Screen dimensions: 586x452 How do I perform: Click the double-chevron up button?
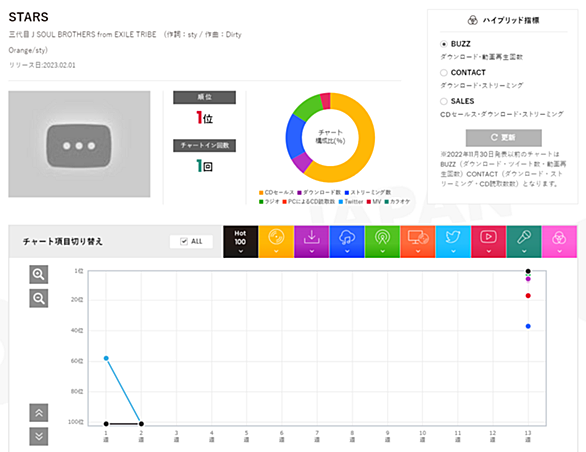[39, 413]
